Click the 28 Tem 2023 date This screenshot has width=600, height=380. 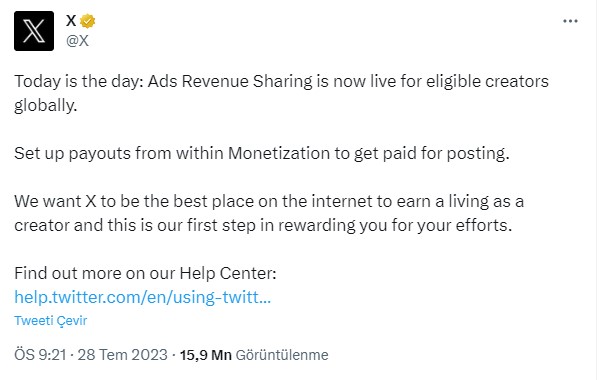(122, 355)
